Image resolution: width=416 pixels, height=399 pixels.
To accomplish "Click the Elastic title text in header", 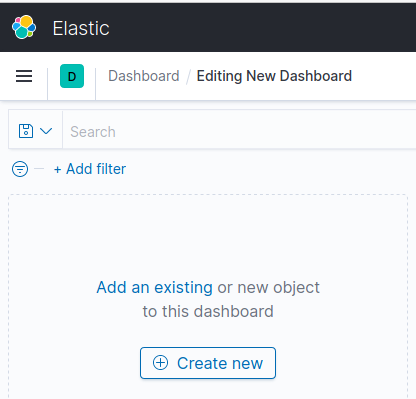I will (x=81, y=28).
